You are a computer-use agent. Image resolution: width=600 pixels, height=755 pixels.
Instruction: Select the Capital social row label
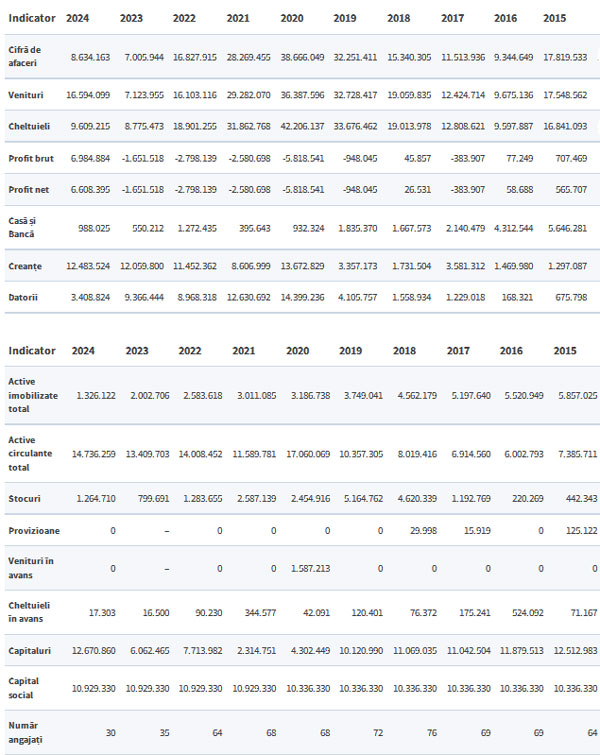24,688
